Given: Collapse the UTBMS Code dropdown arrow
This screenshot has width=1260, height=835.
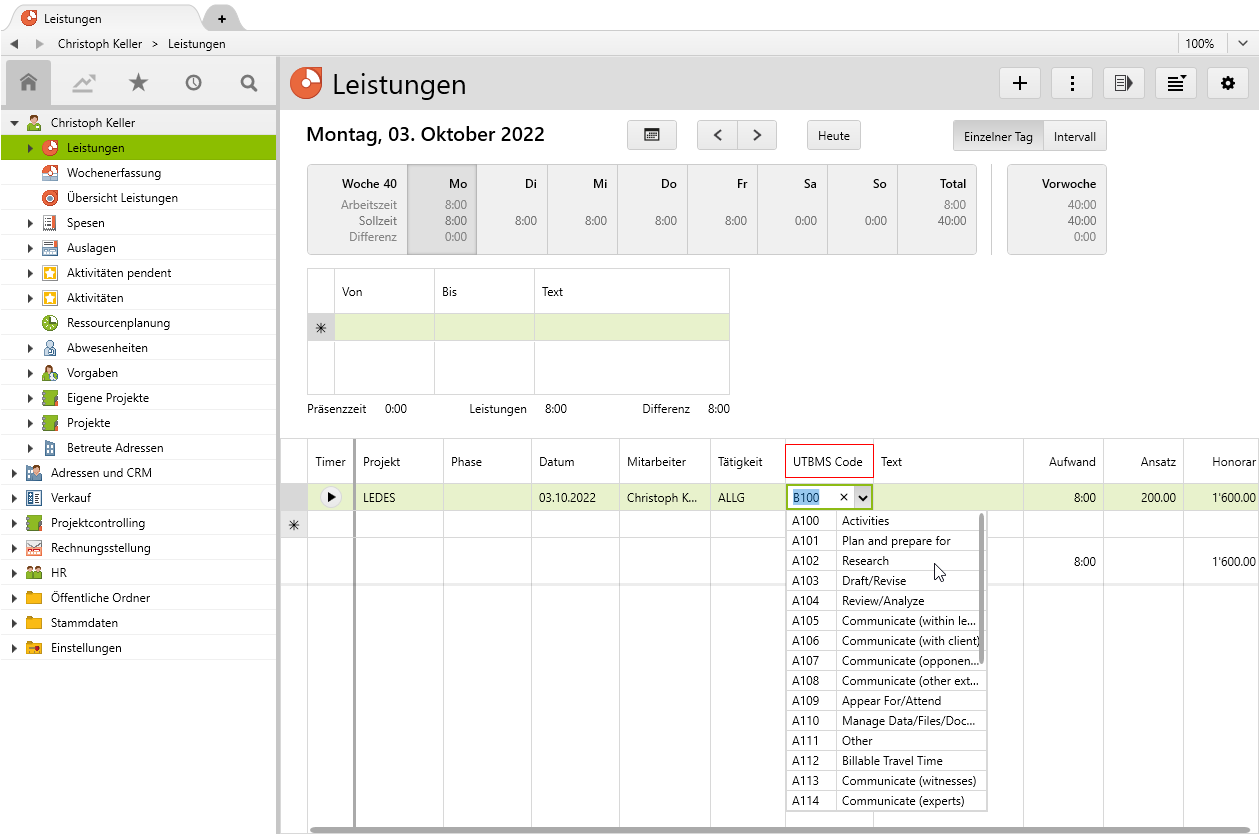Looking at the screenshot, I should tap(863, 497).
